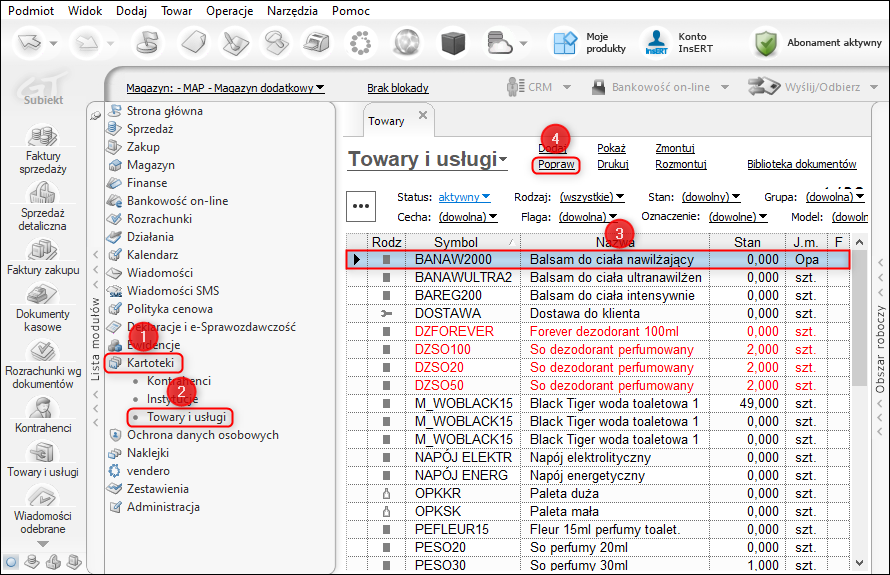Image resolution: width=890 pixels, height=575 pixels.
Task: Click the Dokumenty kasowe sidebar icon
Action: pos(40,296)
